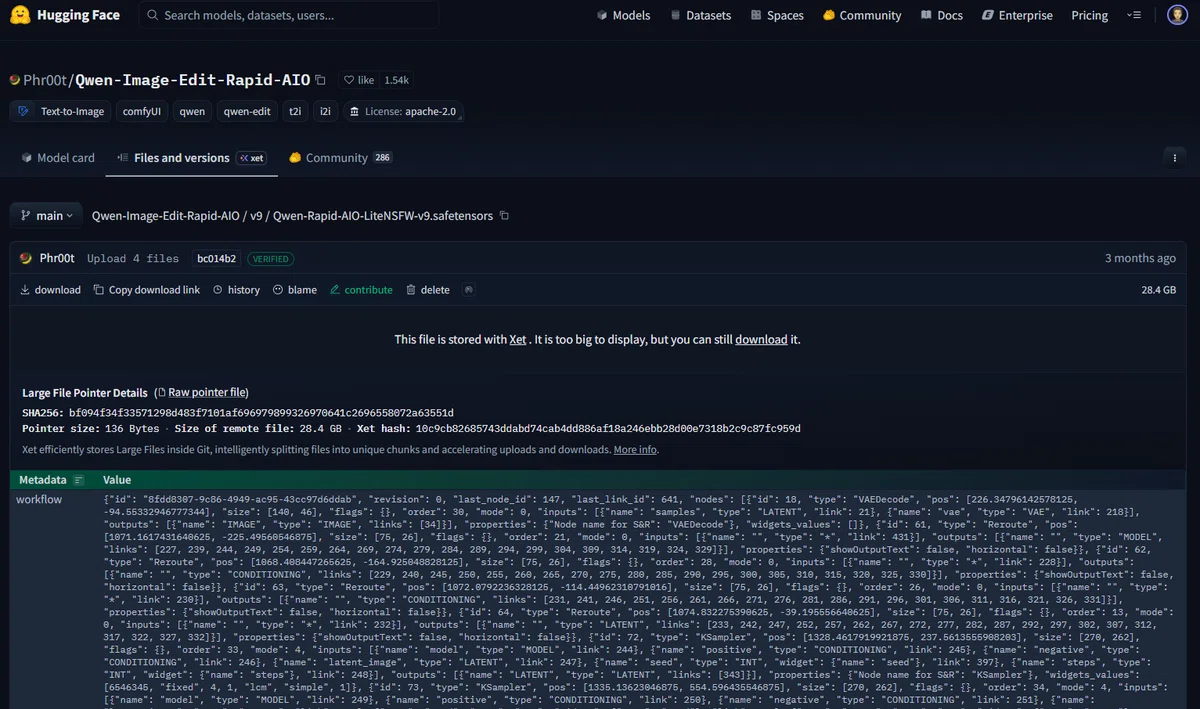Viewport: 1200px width, 709px height.
Task: Download the safetensors file
Action: tap(50, 290)
